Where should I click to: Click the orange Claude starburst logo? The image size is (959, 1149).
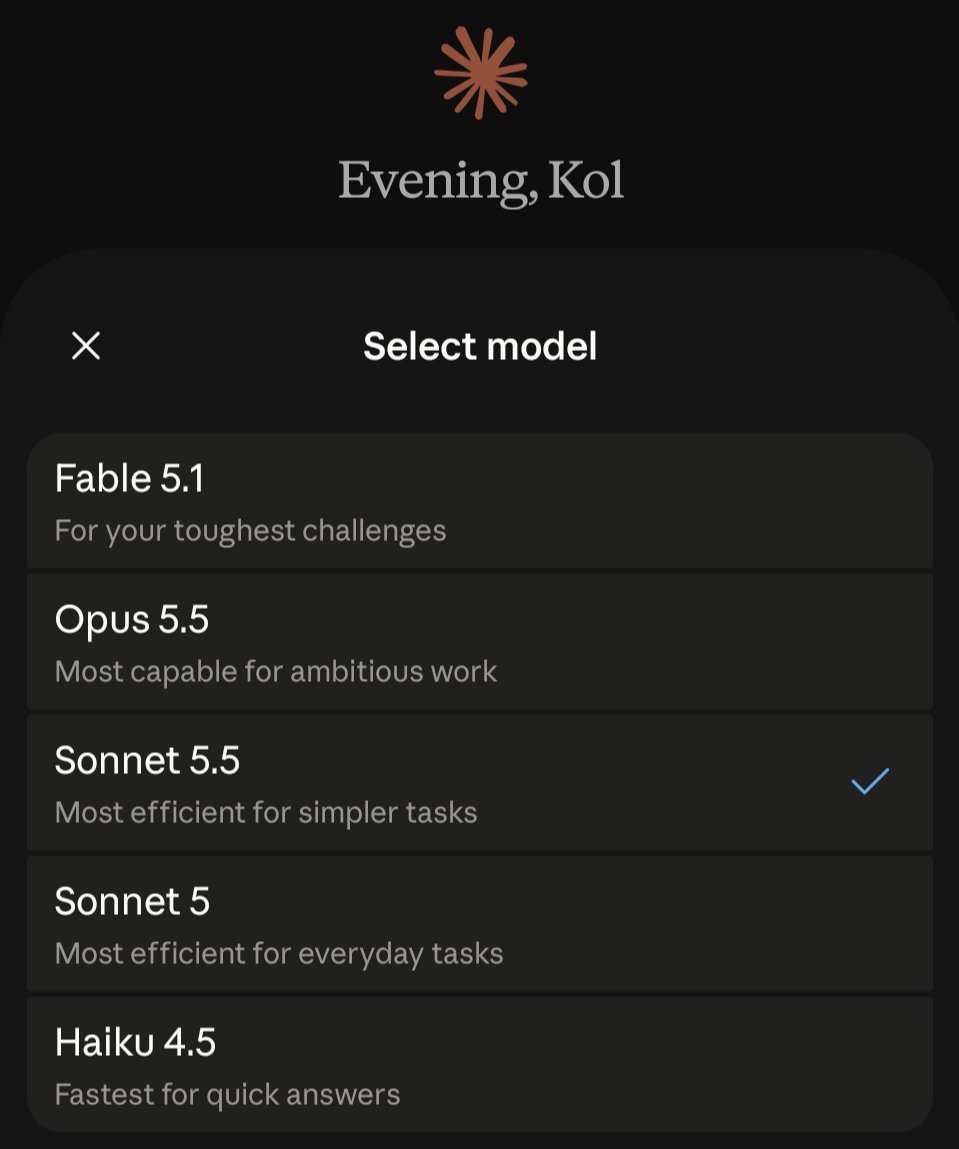click(x=481, y=73)
